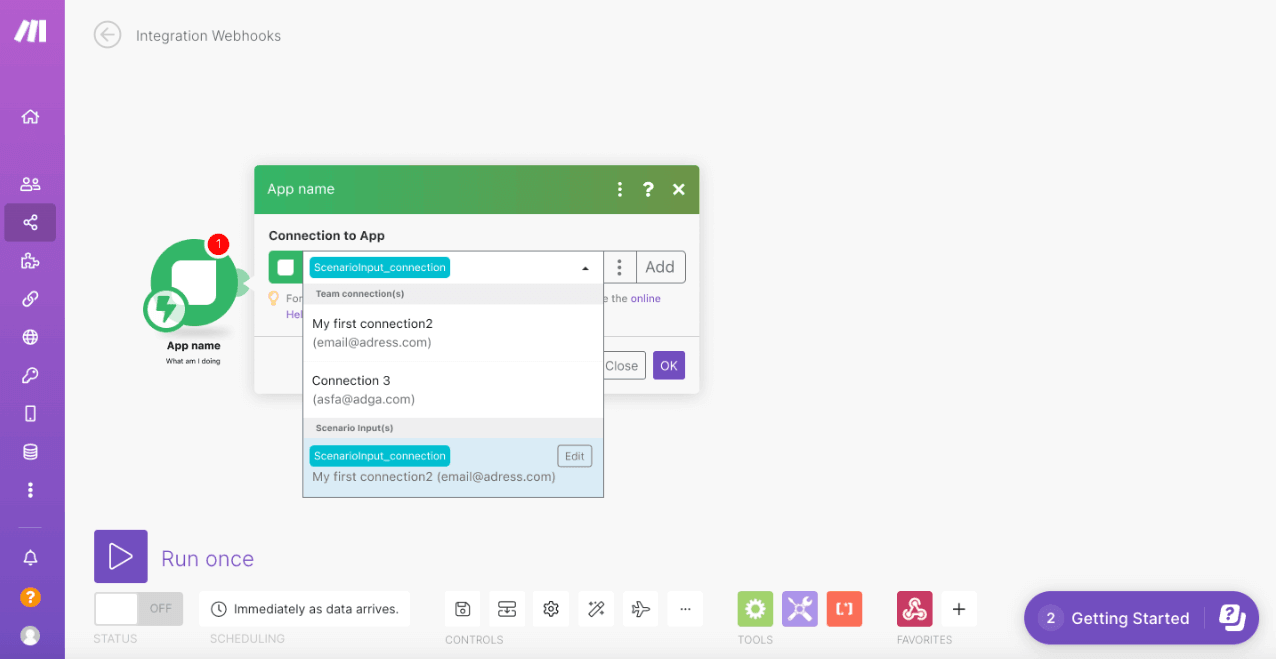Toggle the map checkbox beside connection field
The height and width of the screenshot is (659, 1276).
tap(285, 267)
